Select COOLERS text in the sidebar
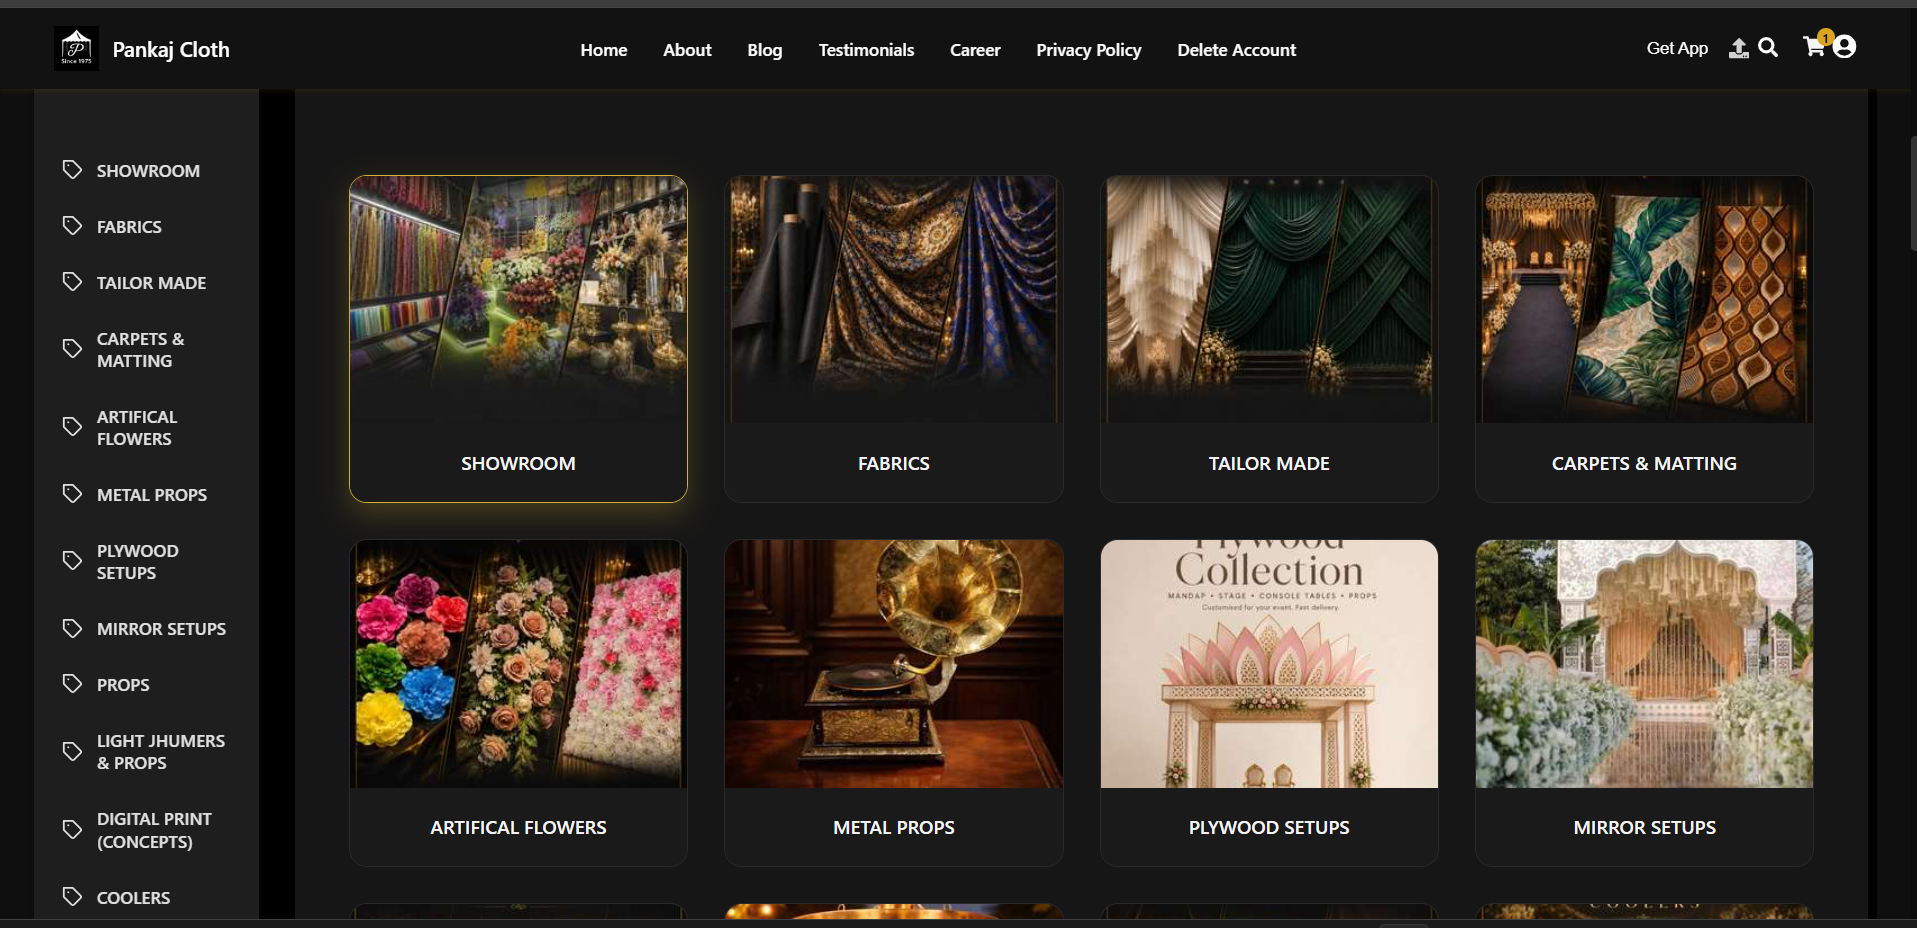 133,898
